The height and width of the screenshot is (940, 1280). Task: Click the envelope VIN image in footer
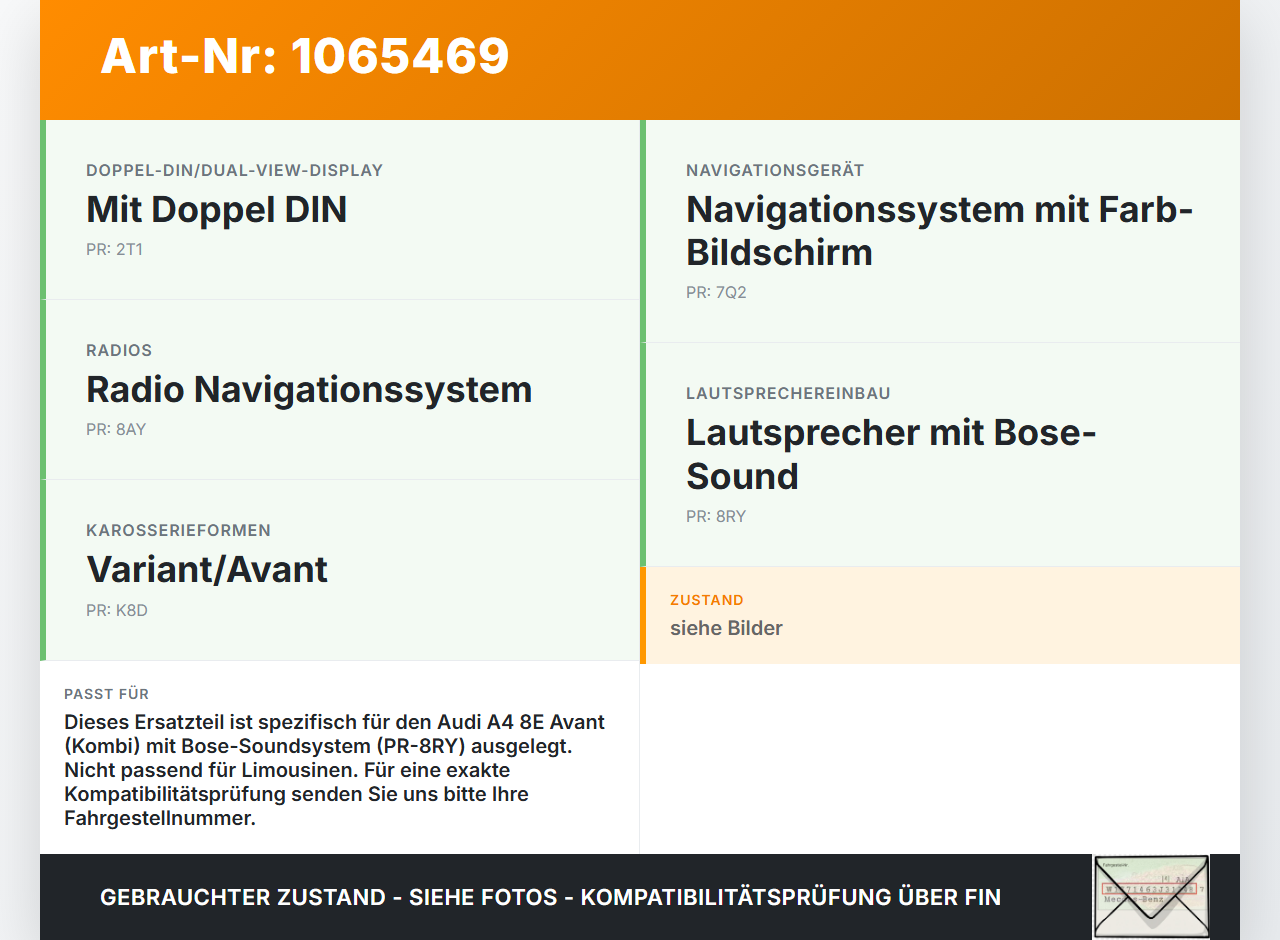[x=1151, y=896]
